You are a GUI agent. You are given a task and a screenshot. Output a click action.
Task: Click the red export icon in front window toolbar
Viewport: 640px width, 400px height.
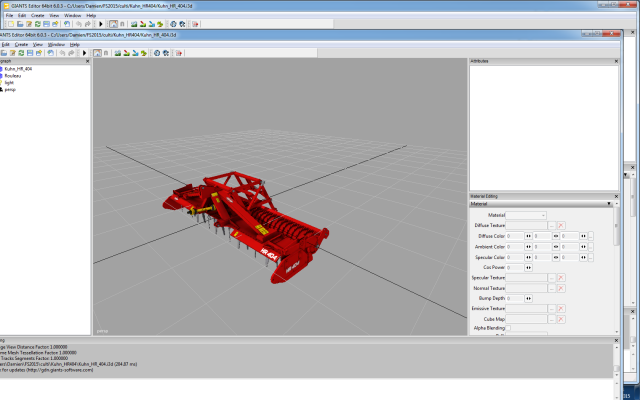pos(179,53)
